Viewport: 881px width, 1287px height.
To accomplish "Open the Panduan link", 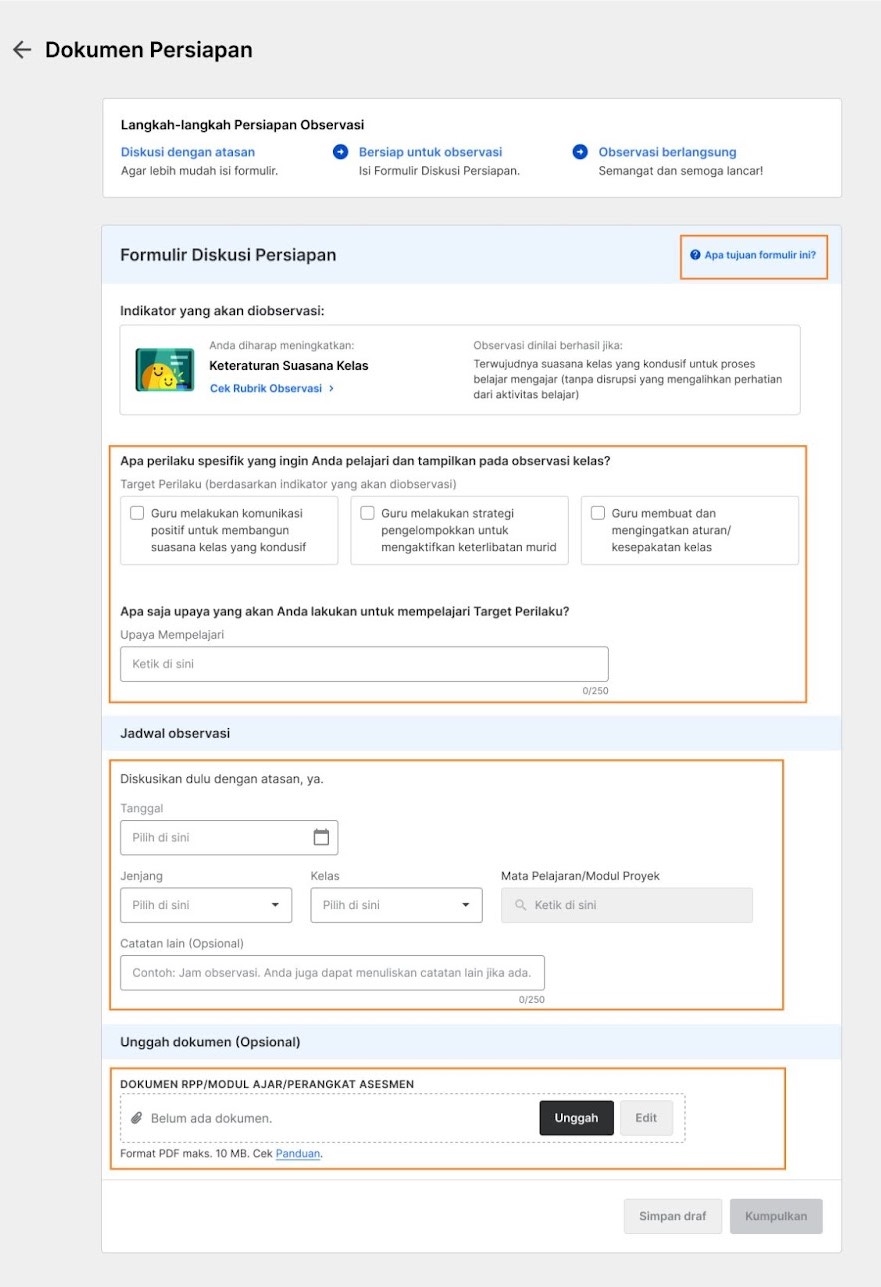I will 298,1153.
